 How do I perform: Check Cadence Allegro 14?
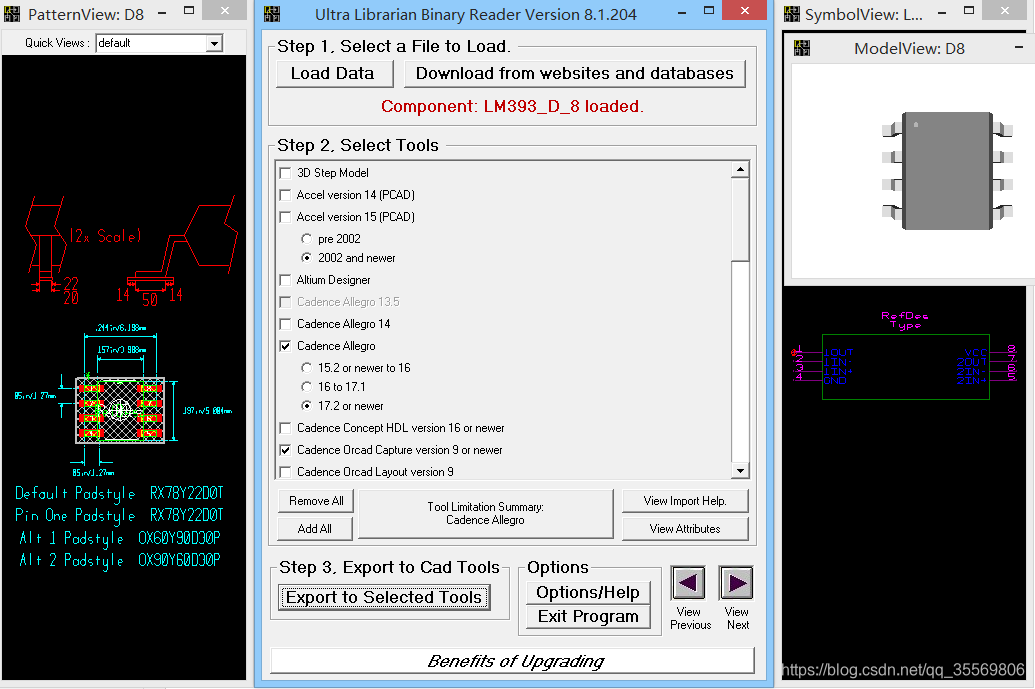286,324
